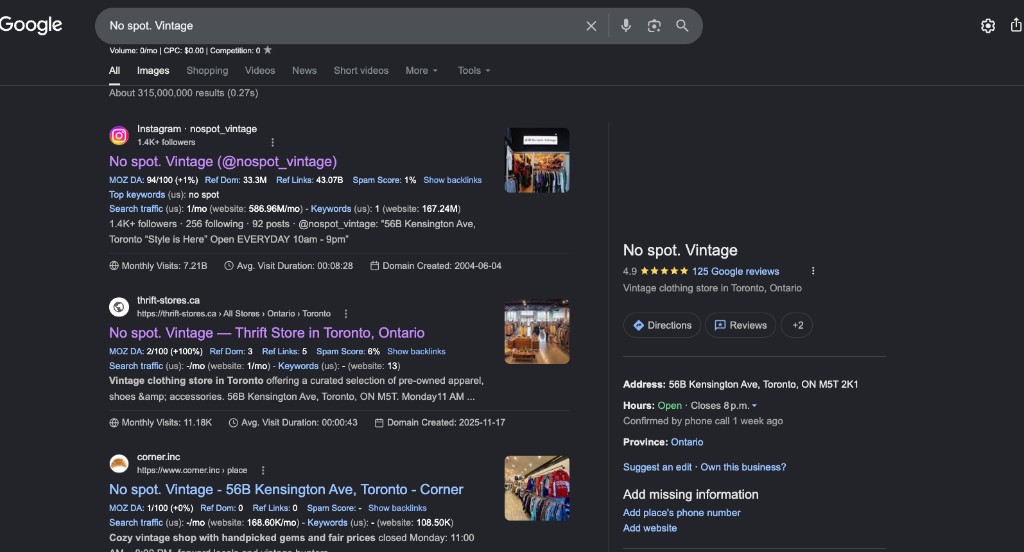Show backlinks for thrift-stores.ca result

pyautogui.click(x=416, y=351)
